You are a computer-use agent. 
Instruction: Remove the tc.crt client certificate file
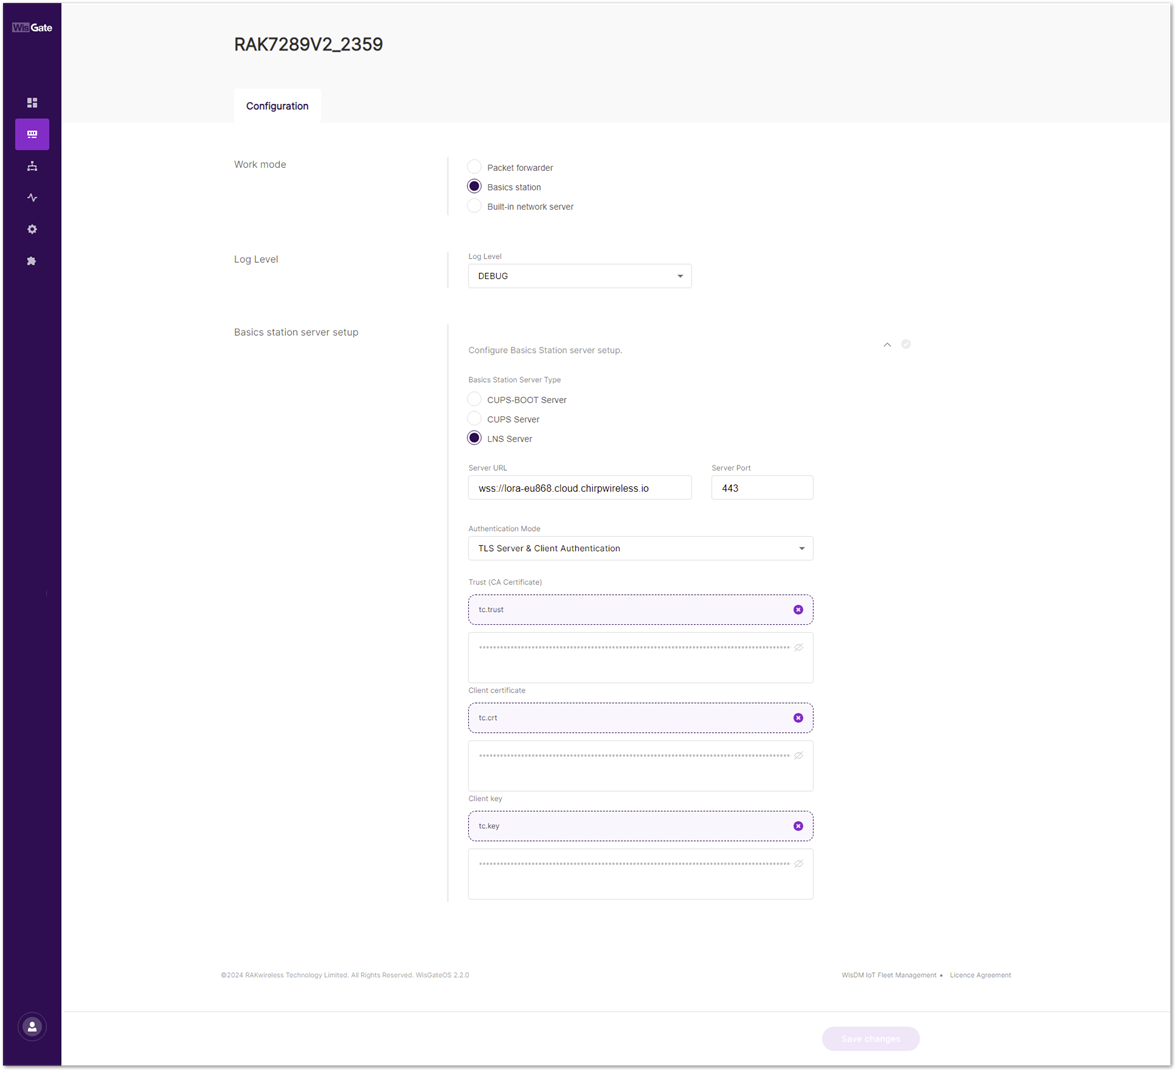[798, 718]
